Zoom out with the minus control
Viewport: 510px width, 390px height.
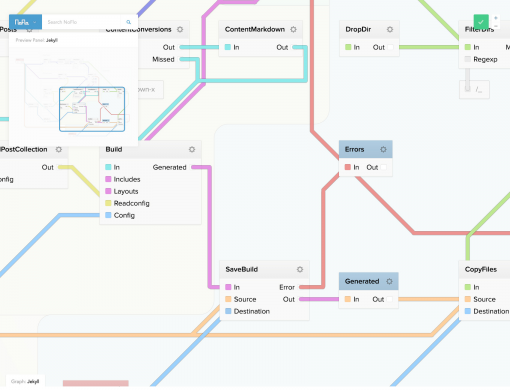click(496, 26)
